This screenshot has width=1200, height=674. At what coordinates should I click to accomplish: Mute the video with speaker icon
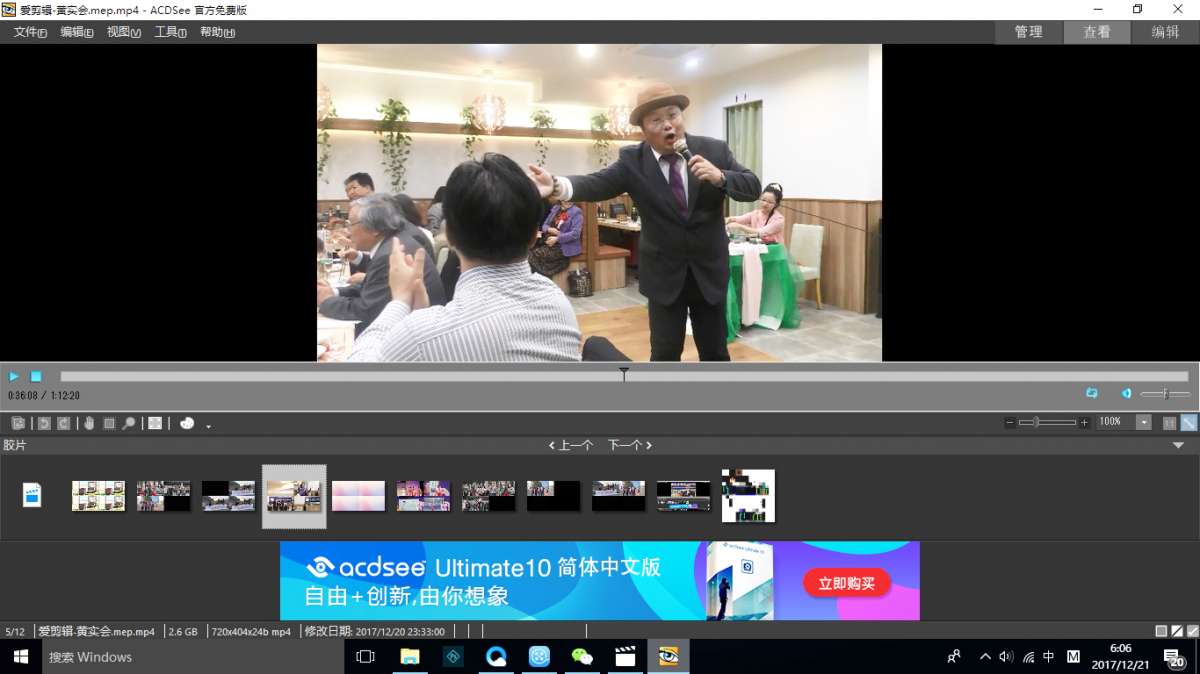pos(1126,393)
